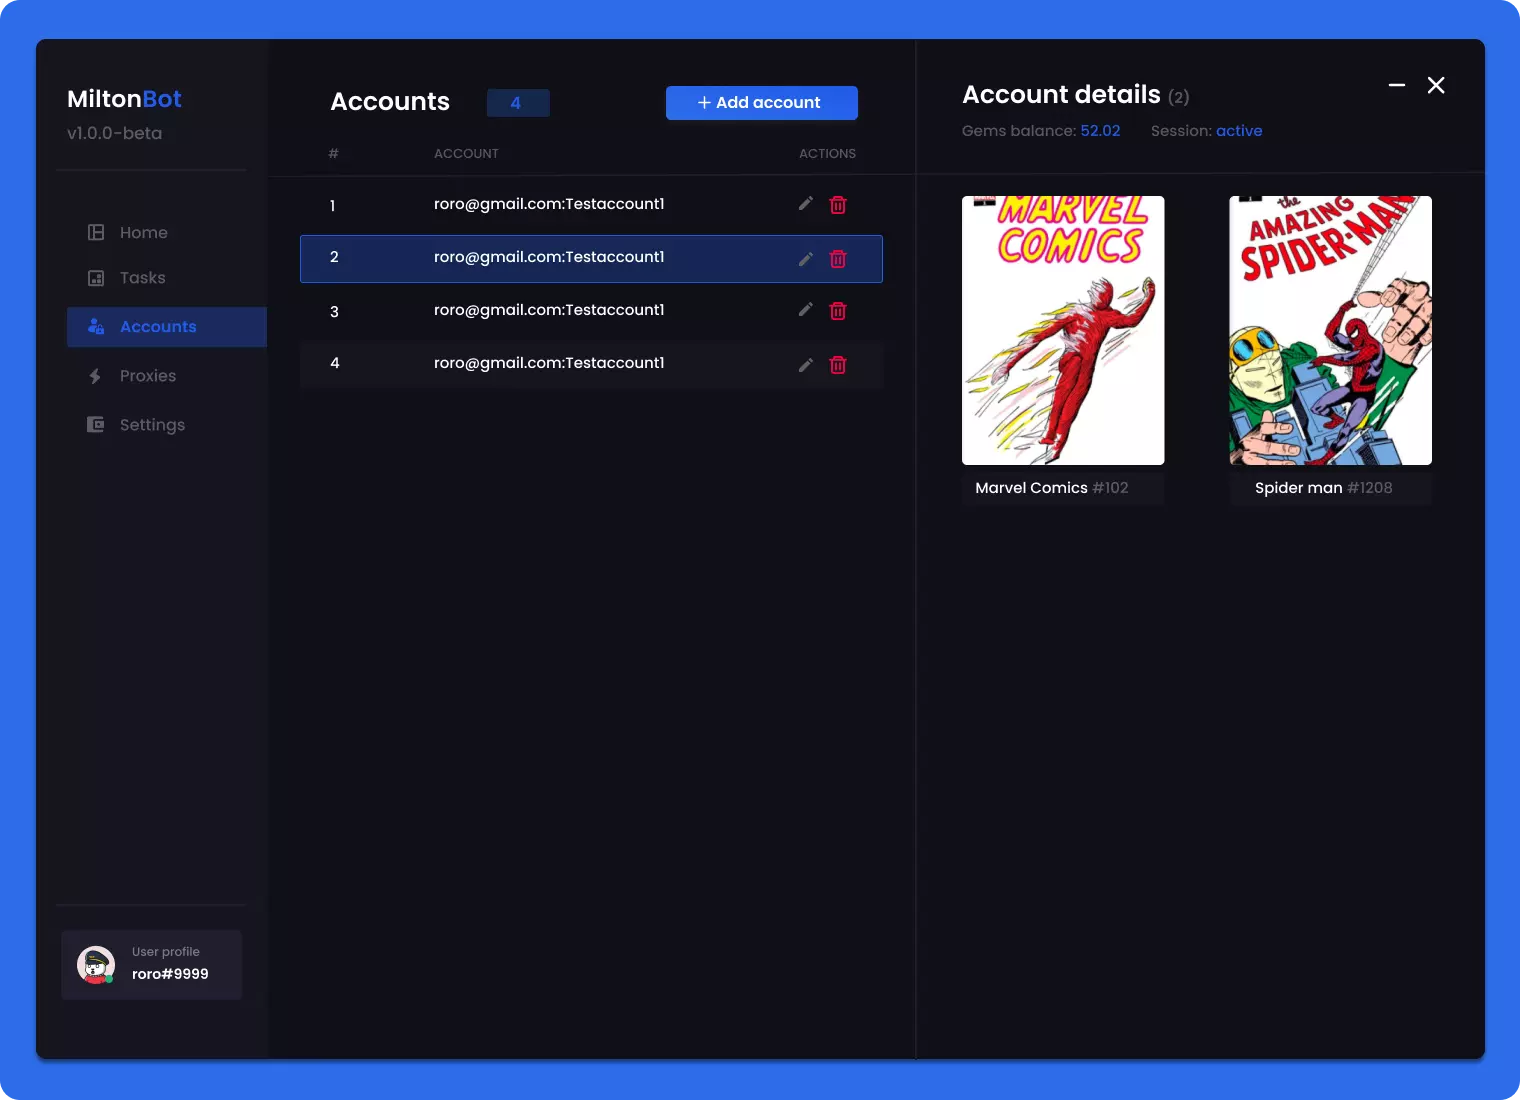Edit the first account using the pencil icon
Screen dimensions: 1520x1100
(805, 204)
